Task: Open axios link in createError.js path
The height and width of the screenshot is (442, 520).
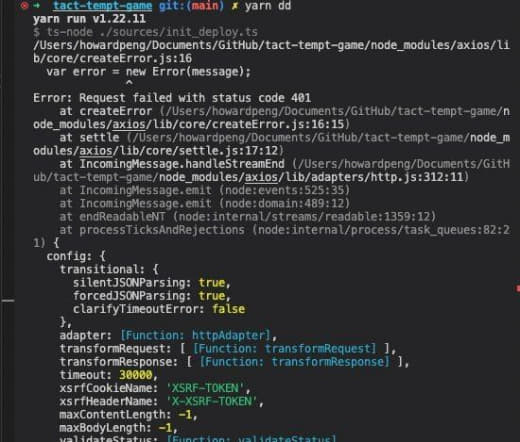Action: pos(129,124)
